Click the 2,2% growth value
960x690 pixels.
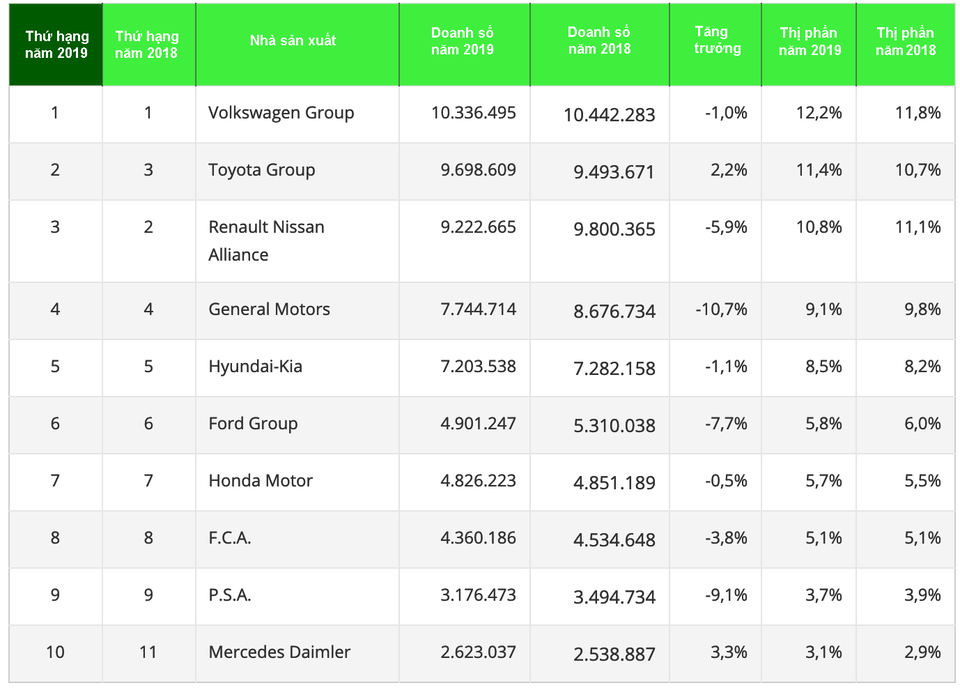click(729, 170)
